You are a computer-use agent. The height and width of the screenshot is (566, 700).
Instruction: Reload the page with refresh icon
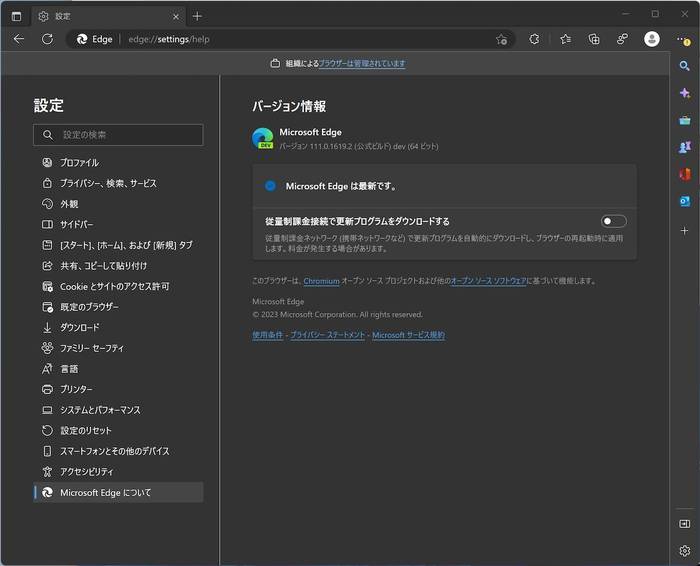[47, 39]
